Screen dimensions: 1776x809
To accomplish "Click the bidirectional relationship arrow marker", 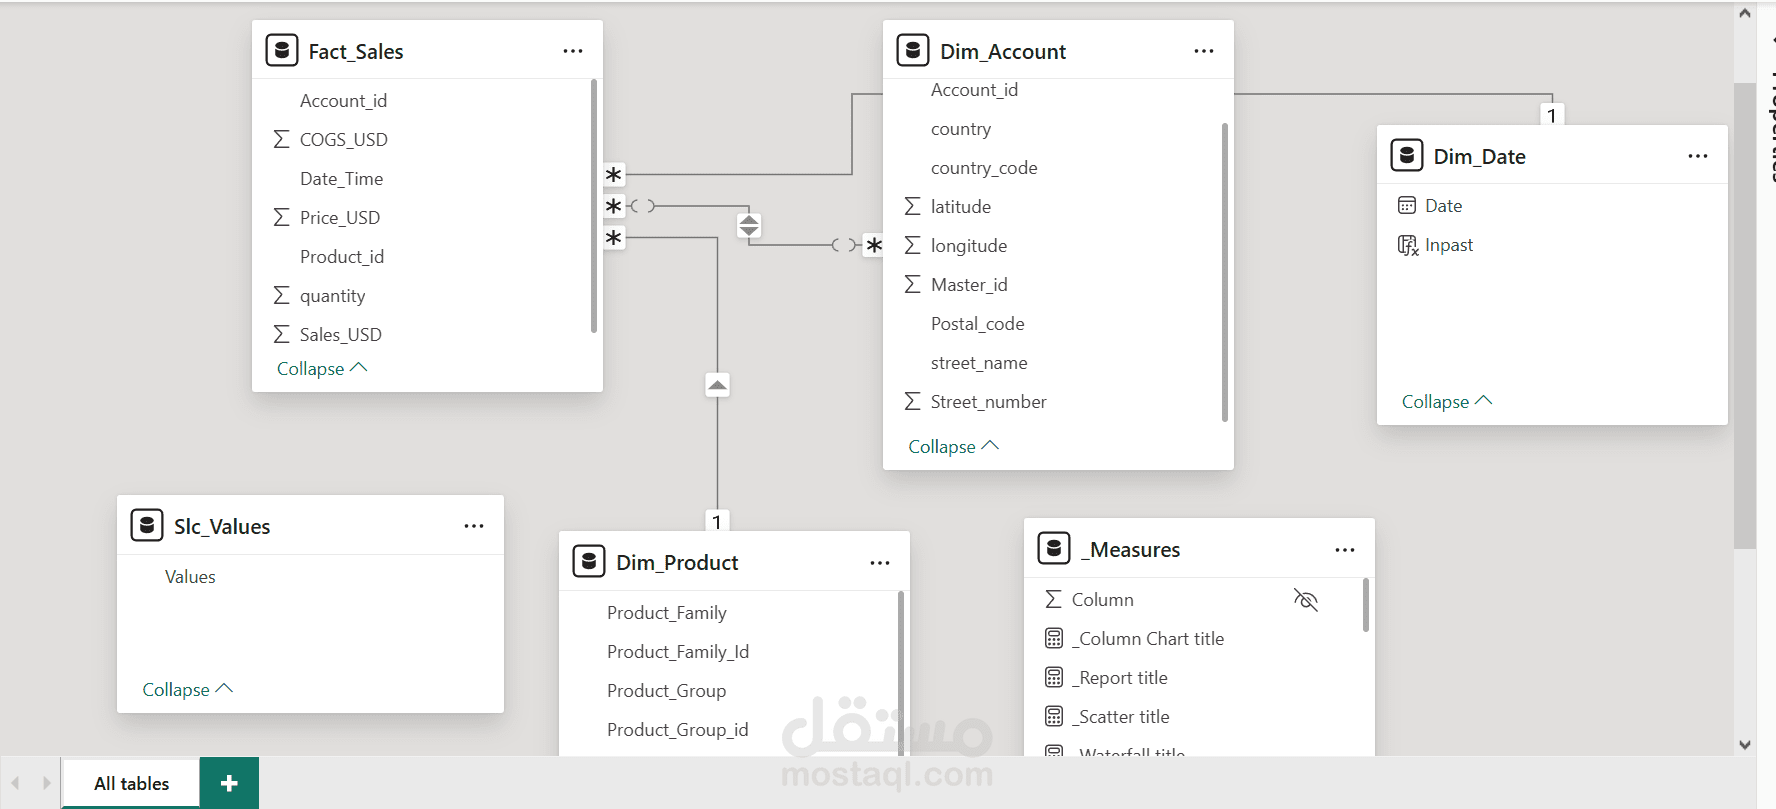I will point(749,225).
